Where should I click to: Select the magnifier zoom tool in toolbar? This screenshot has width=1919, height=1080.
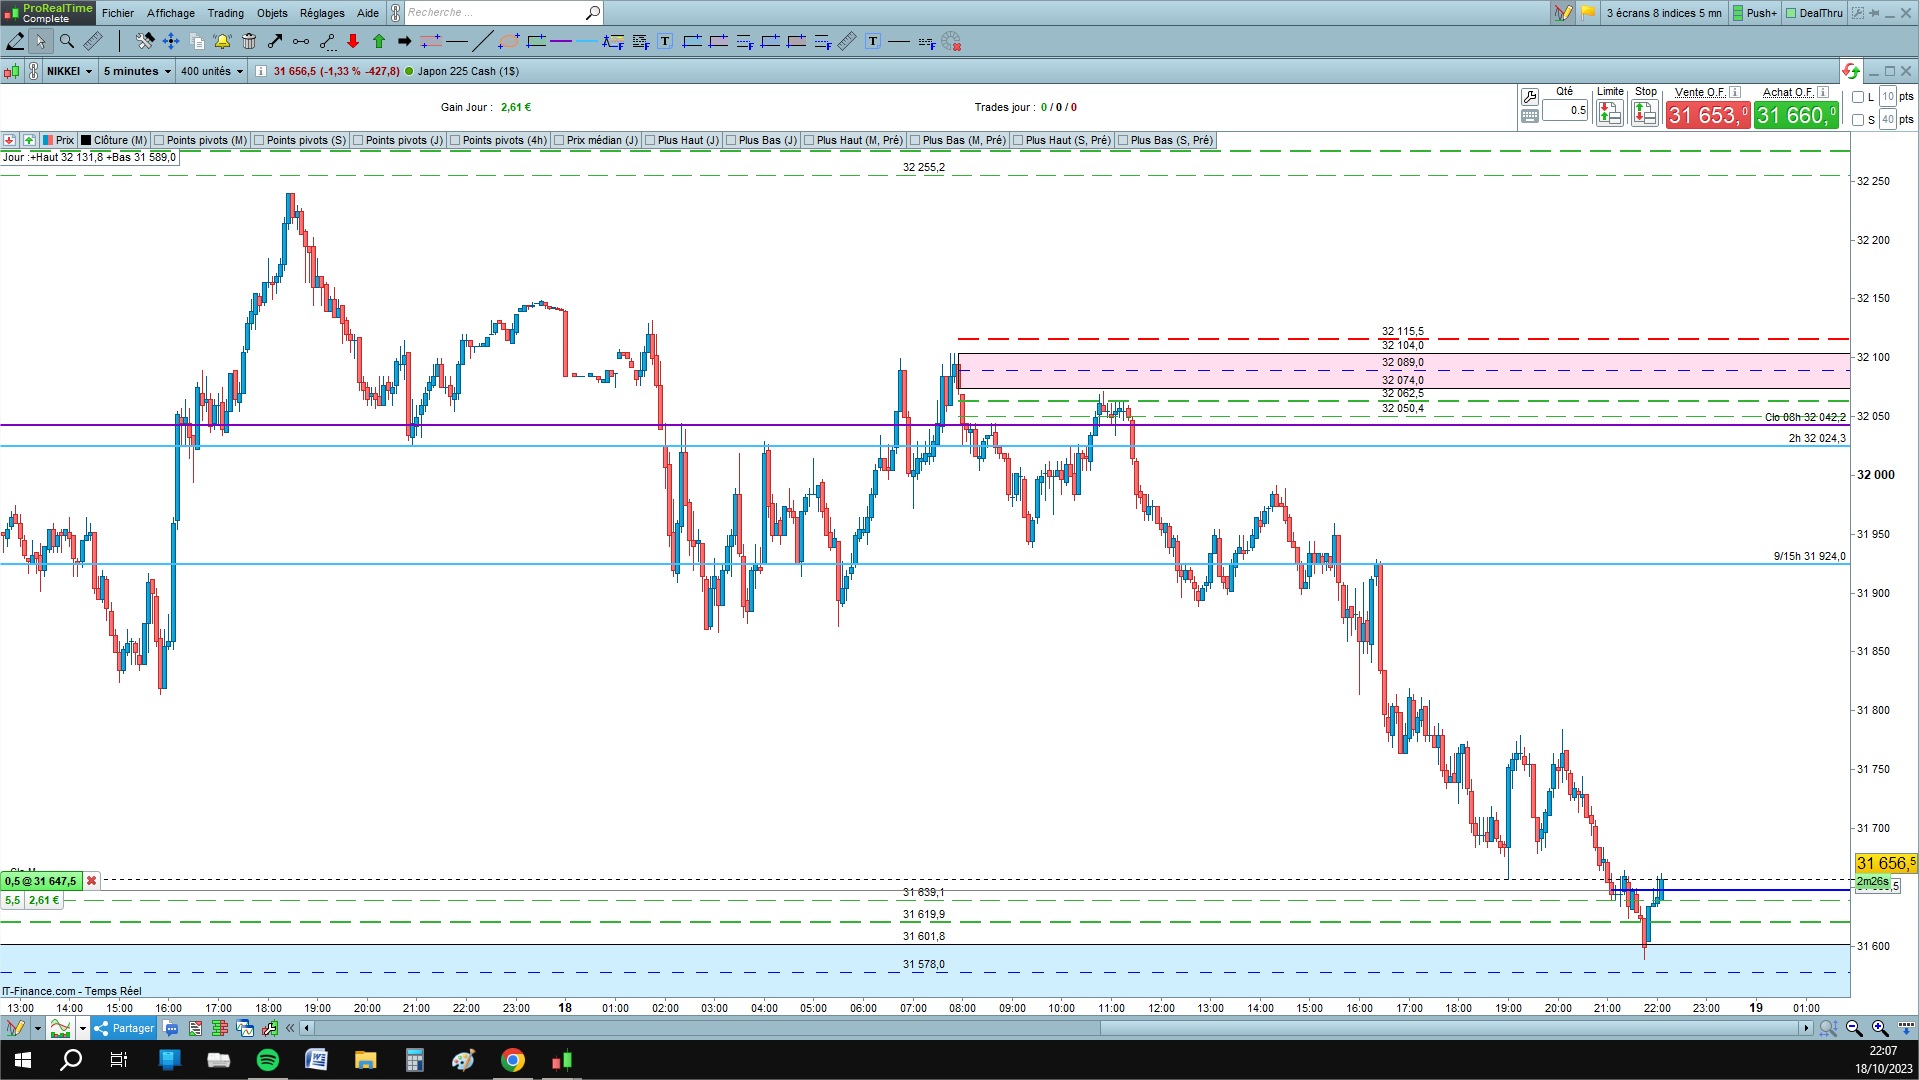coord(66,41)
